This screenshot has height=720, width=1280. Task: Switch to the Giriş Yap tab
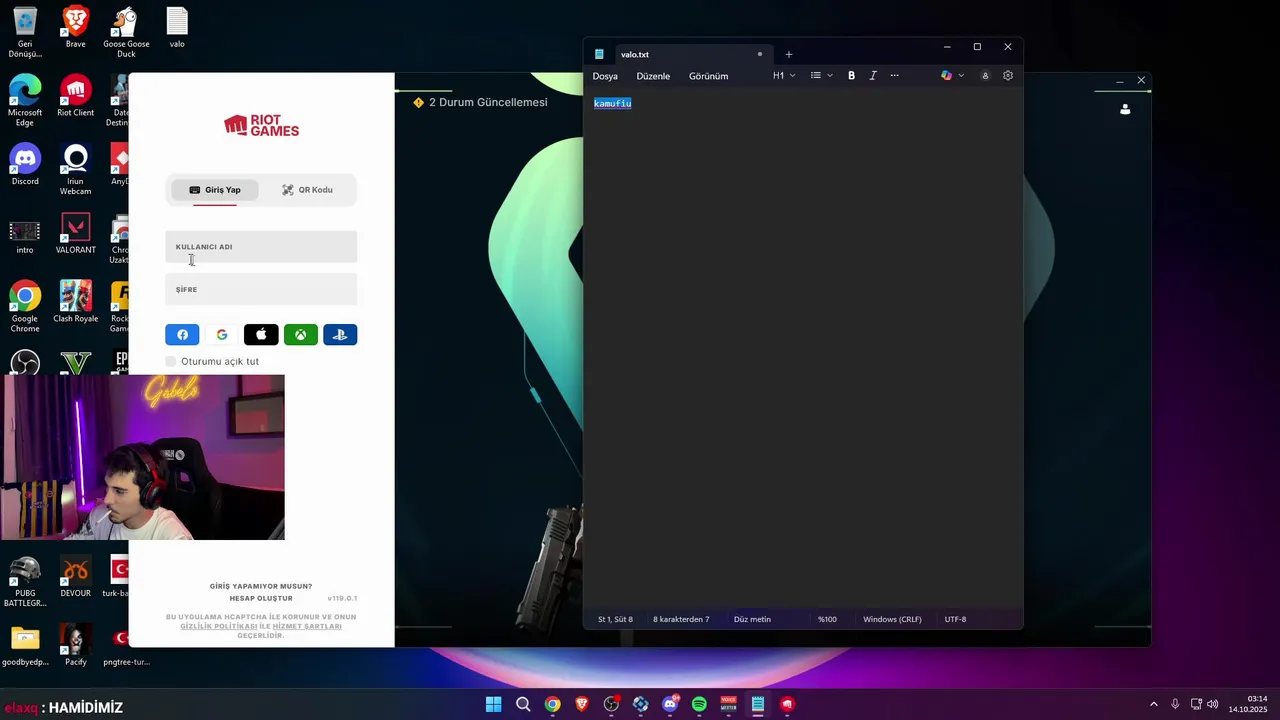215,190
